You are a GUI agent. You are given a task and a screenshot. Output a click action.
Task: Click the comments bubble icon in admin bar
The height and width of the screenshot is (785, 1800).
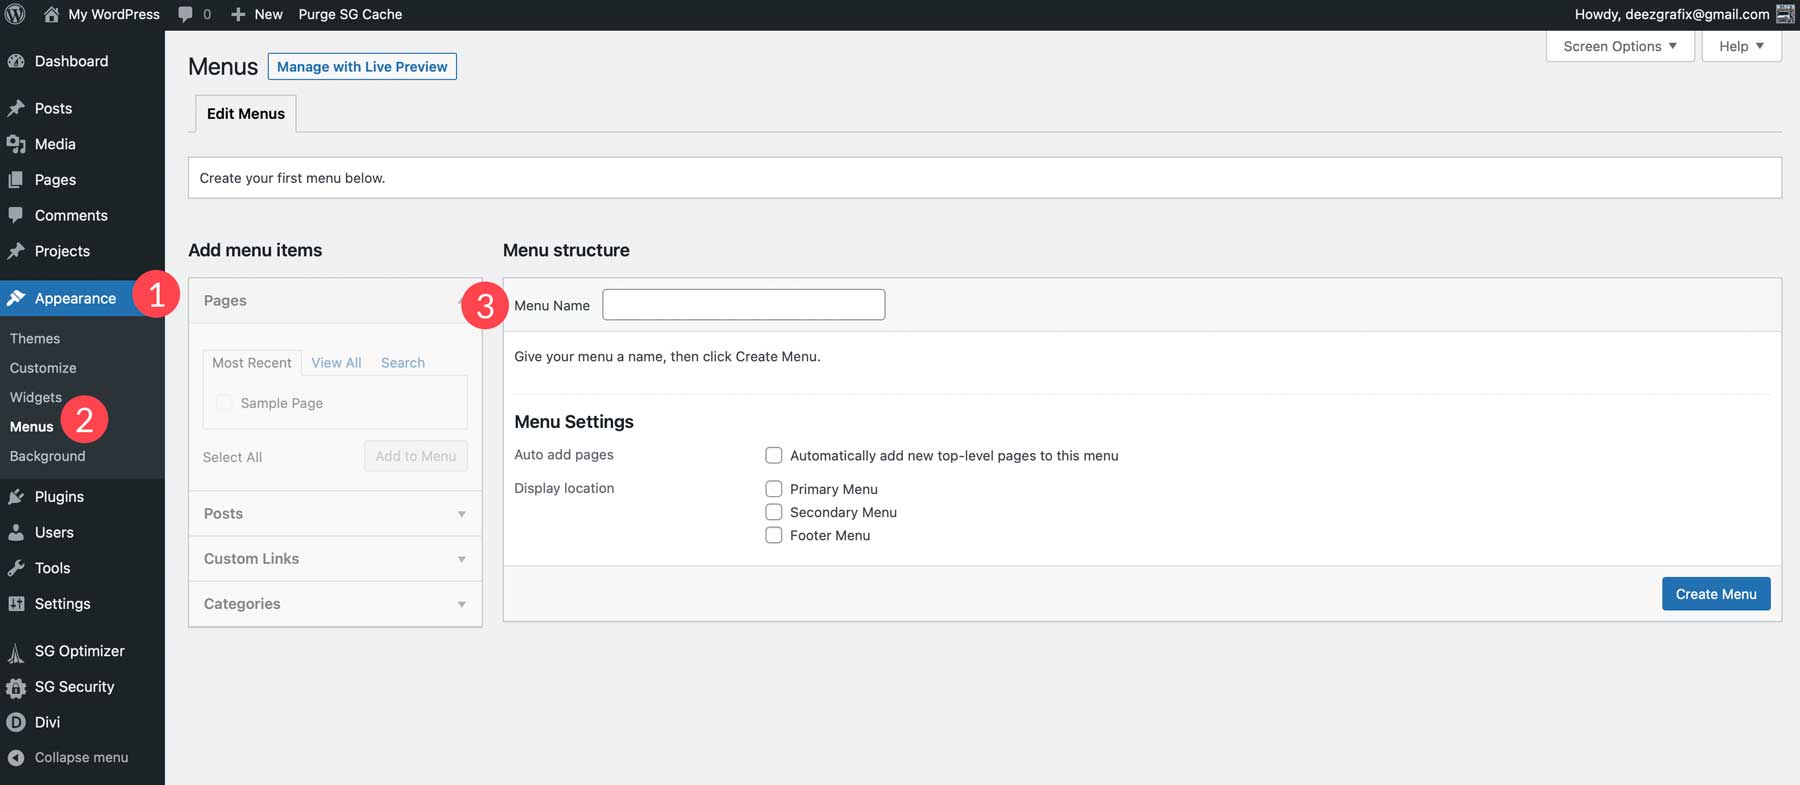(x=186, y=14)
